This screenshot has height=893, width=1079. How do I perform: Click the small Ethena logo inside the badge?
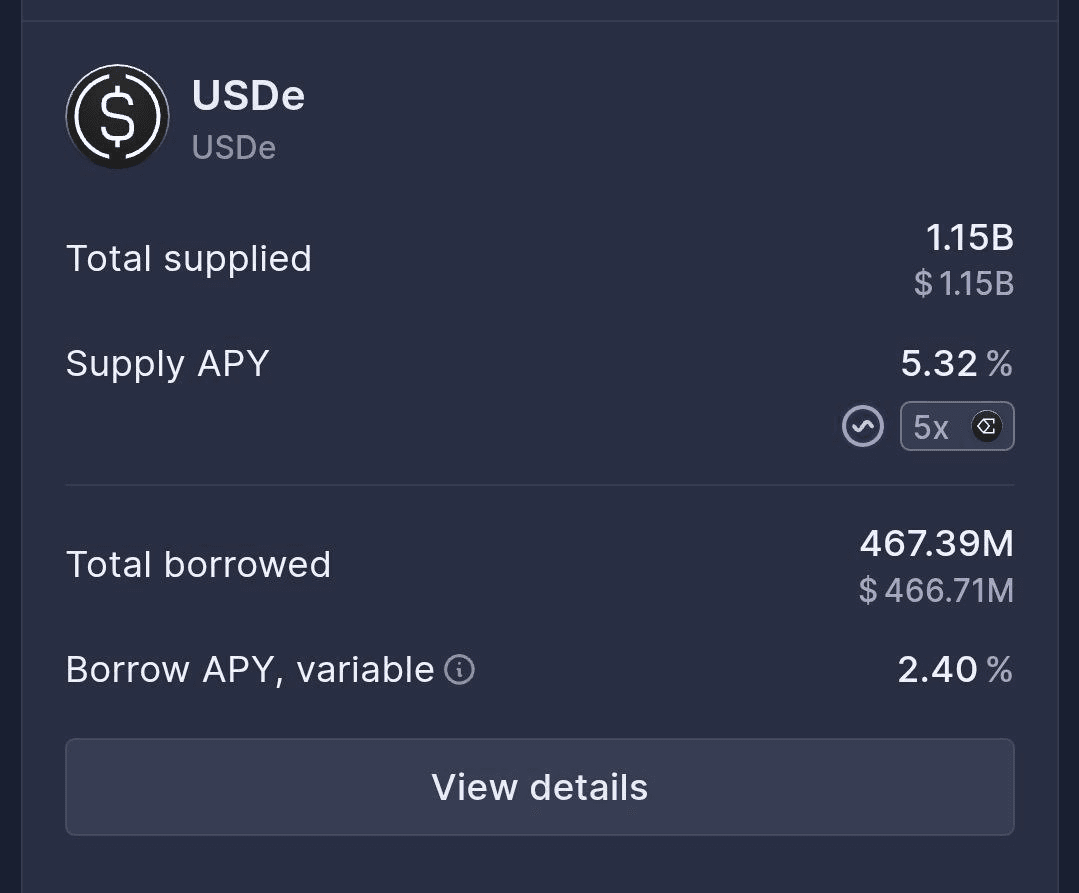[986, 427]
